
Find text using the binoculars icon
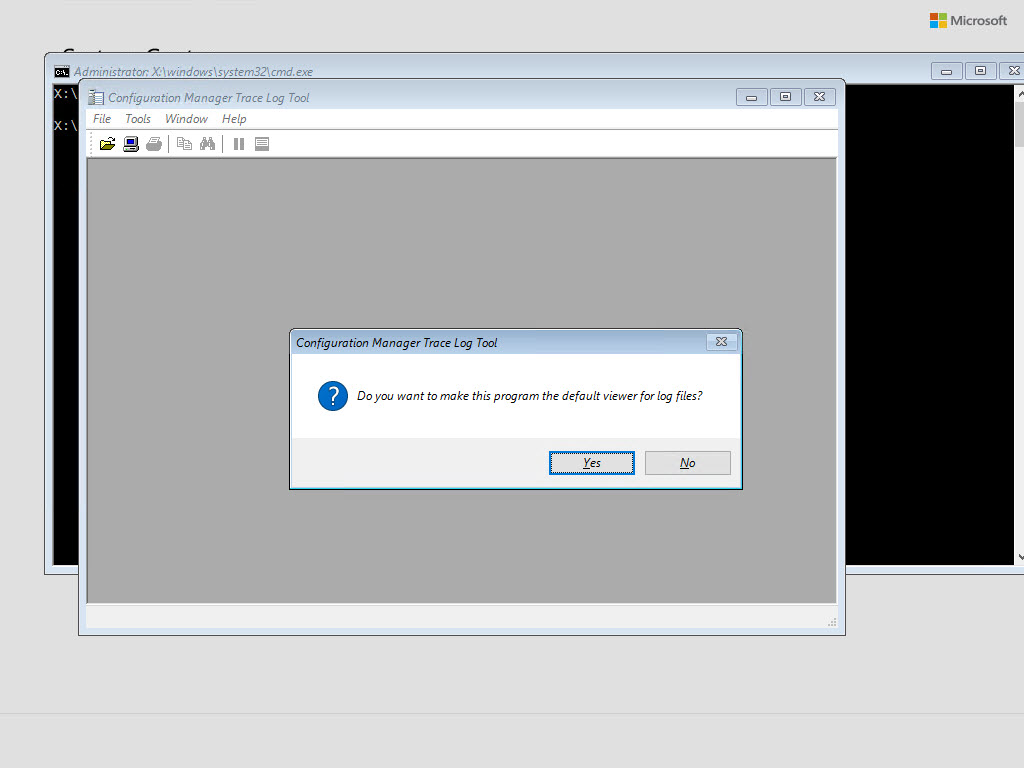pyautogui.click(x=207, y=143)
